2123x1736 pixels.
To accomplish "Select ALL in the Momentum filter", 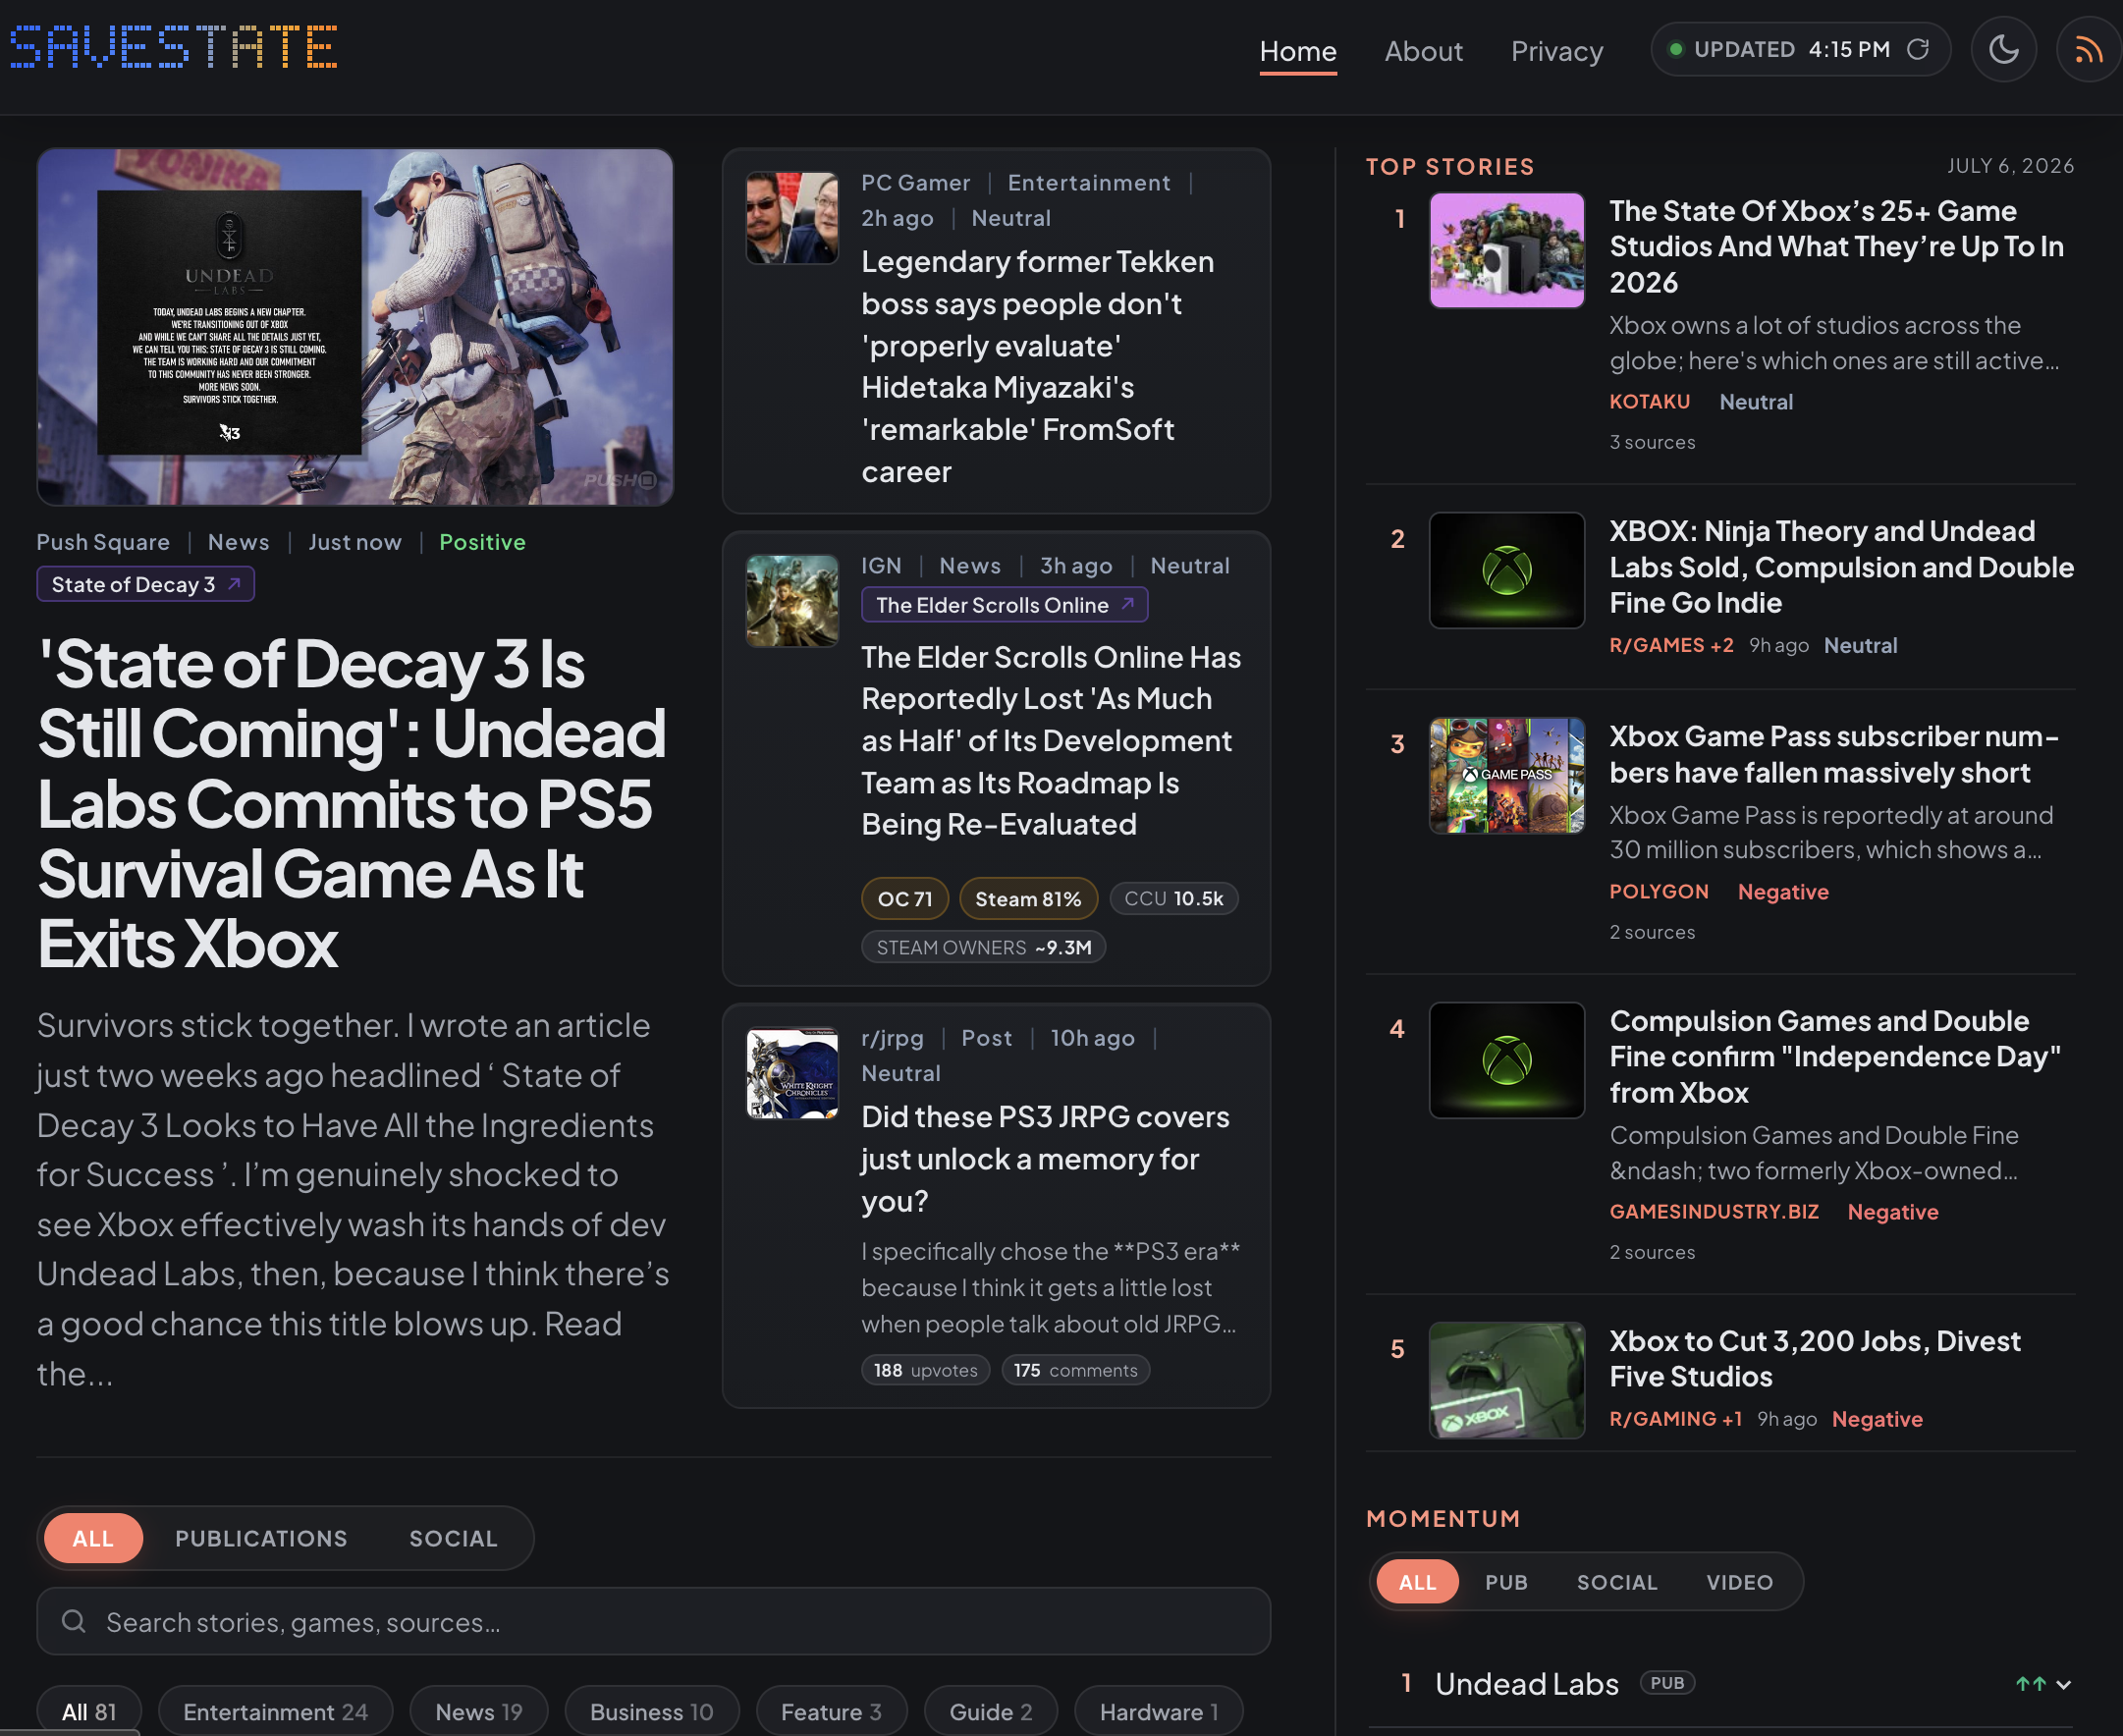I will pyautogui.click(x=1417, y=1582).
